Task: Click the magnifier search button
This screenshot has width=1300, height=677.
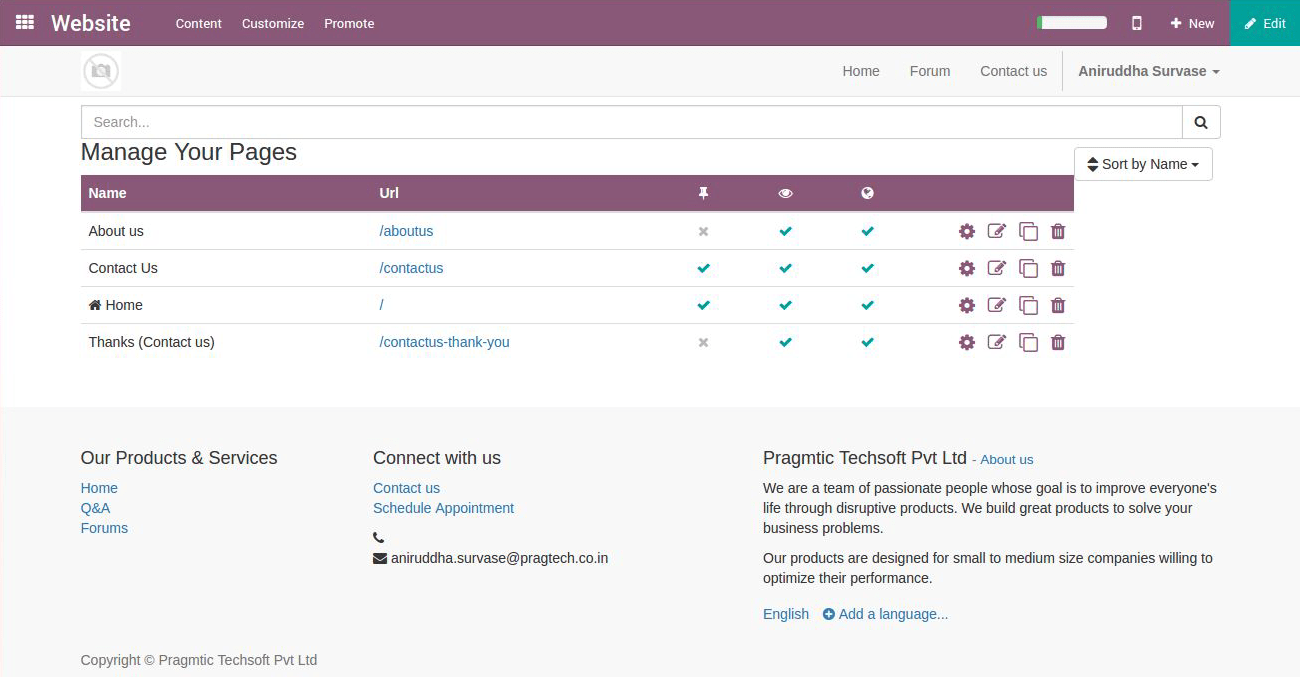Action: tap(1201, 122)
